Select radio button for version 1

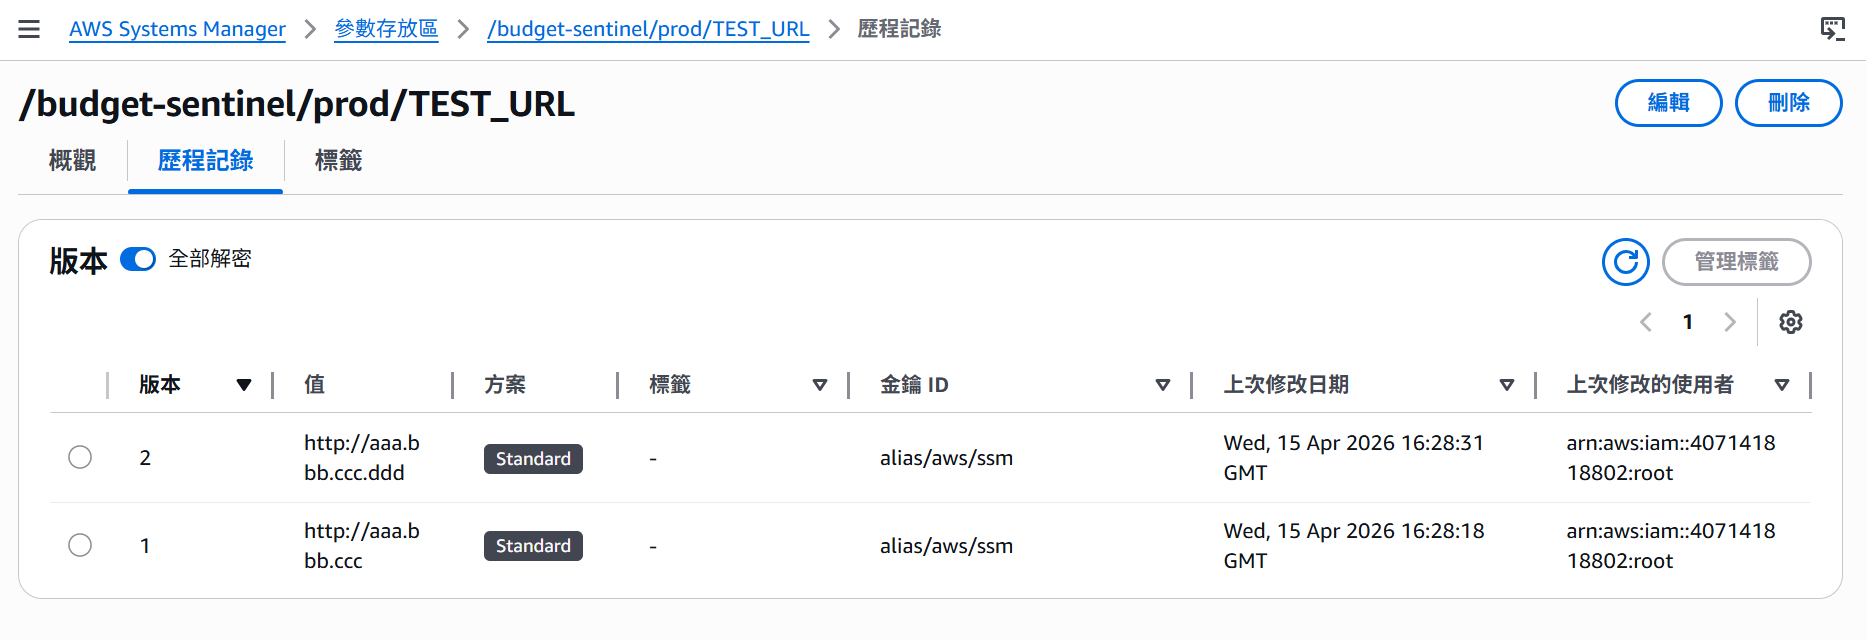80,545
